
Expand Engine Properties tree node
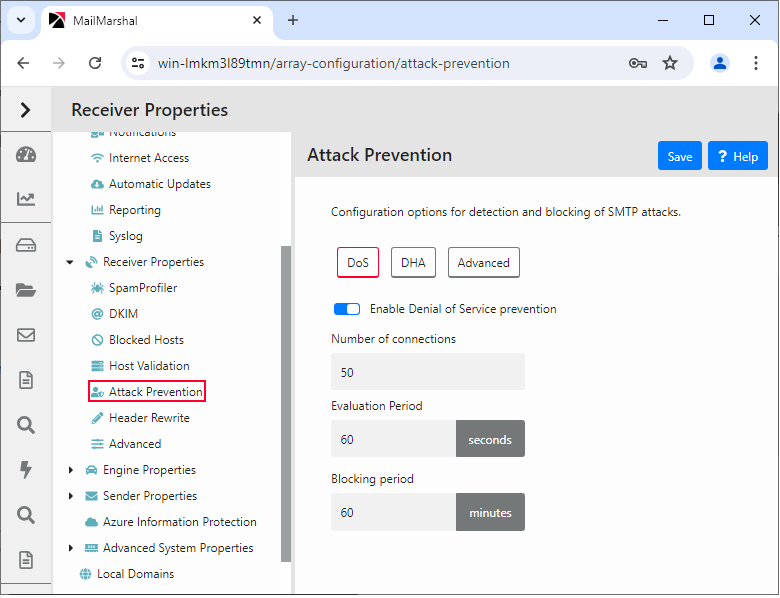(x=70, y=470)
